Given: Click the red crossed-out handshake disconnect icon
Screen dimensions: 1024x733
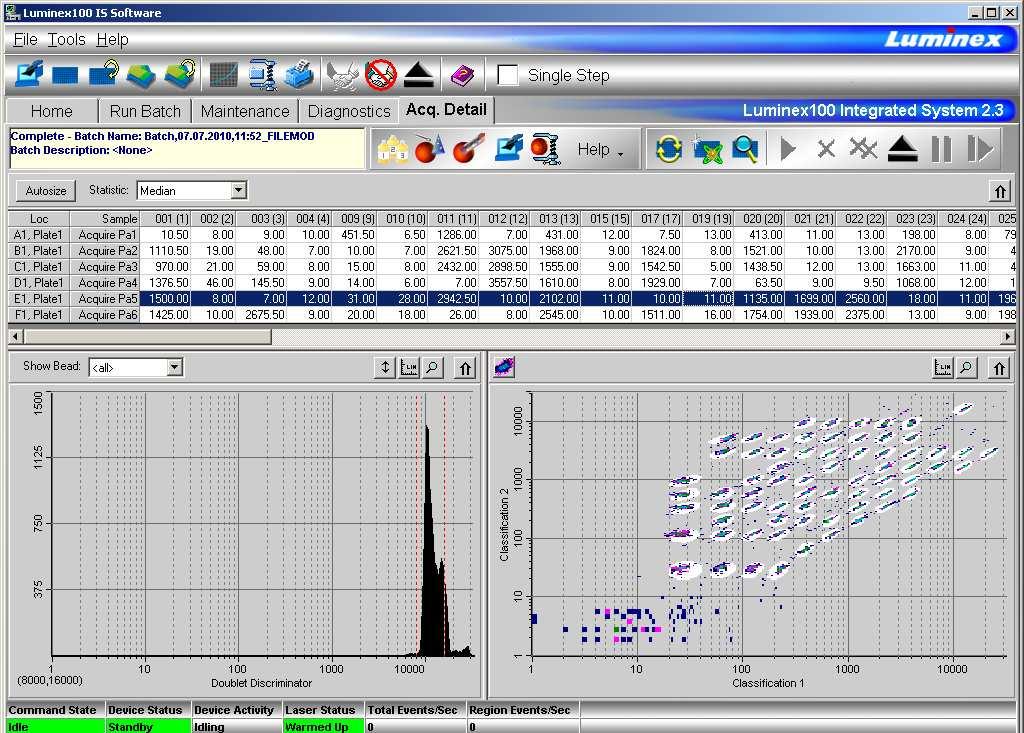Looking at the screenshot, I should [381, 75].
